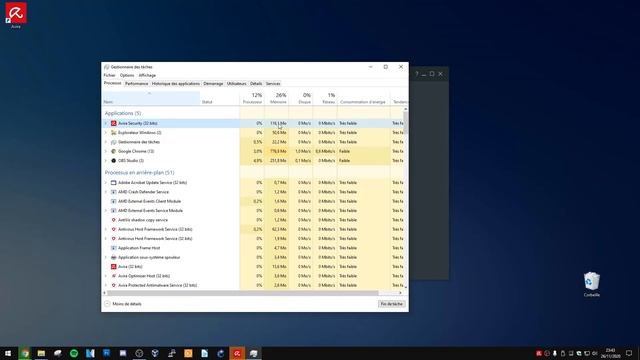
Task: Expand the Avira Protected Antimalware Service row
Action: coord(106,285)
